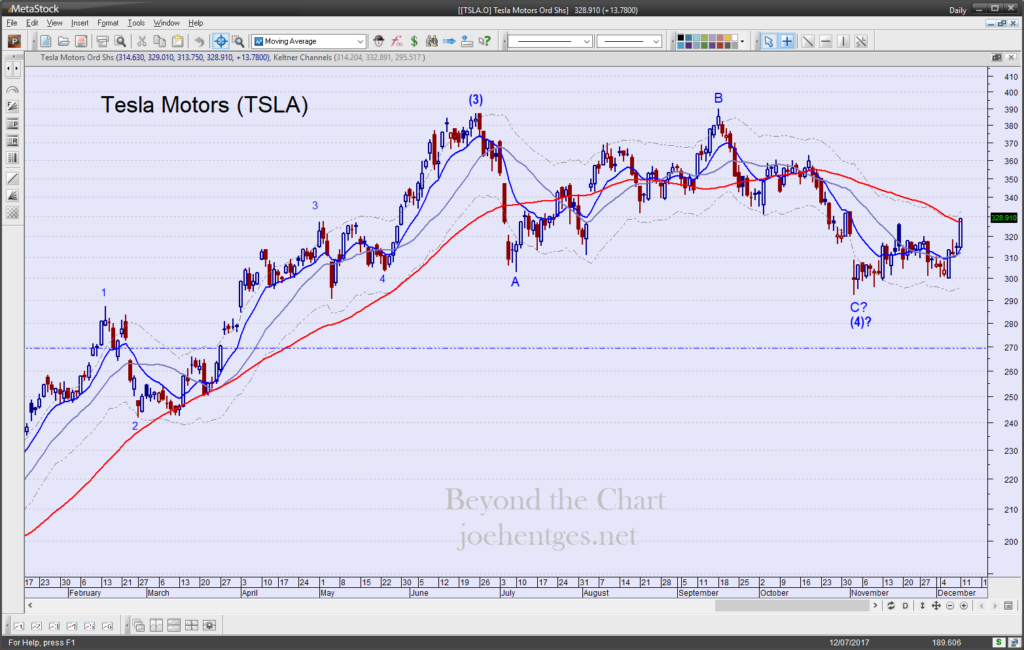Click the Print Preview magnifier icon

click(x=120, y=41)
